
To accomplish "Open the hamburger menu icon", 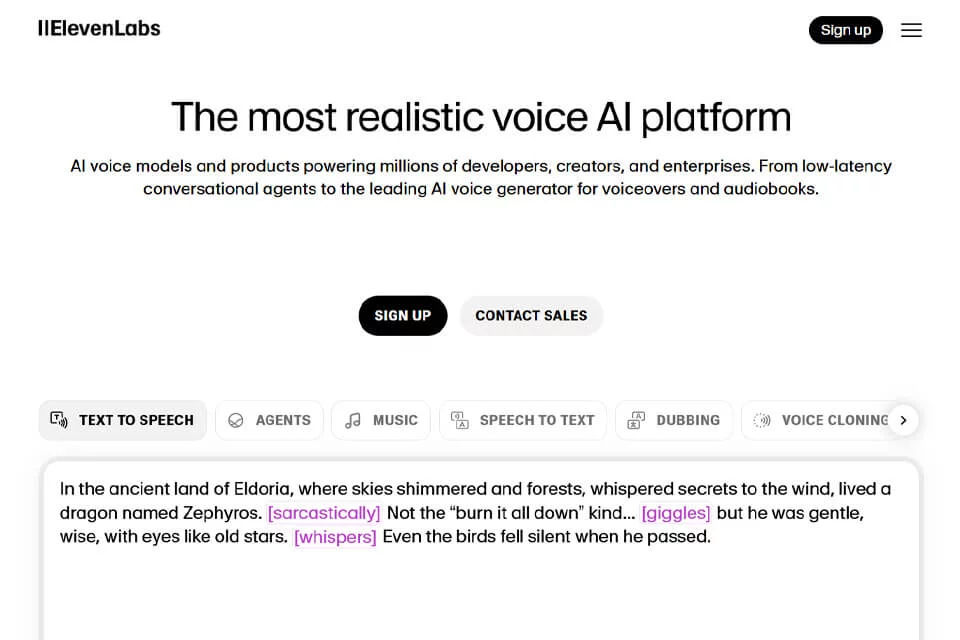I will [911, 30].
